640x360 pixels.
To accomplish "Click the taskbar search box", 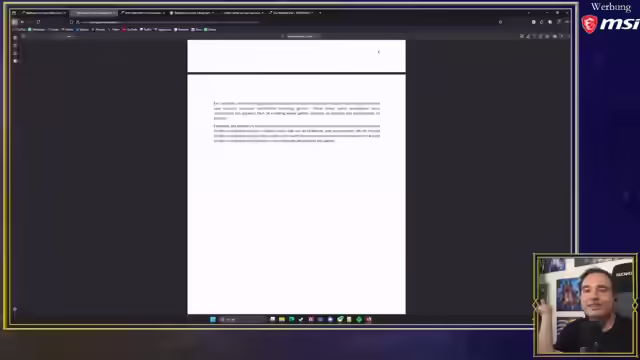I will [x=242, y=319].
